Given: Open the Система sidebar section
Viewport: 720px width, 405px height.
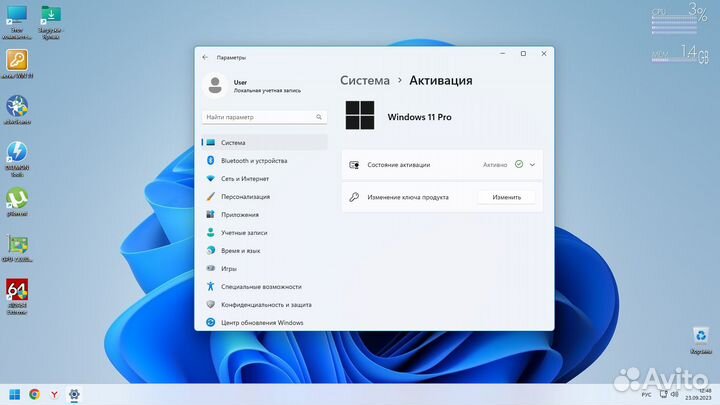Looking at the screenshot, I should coord(264,142).
